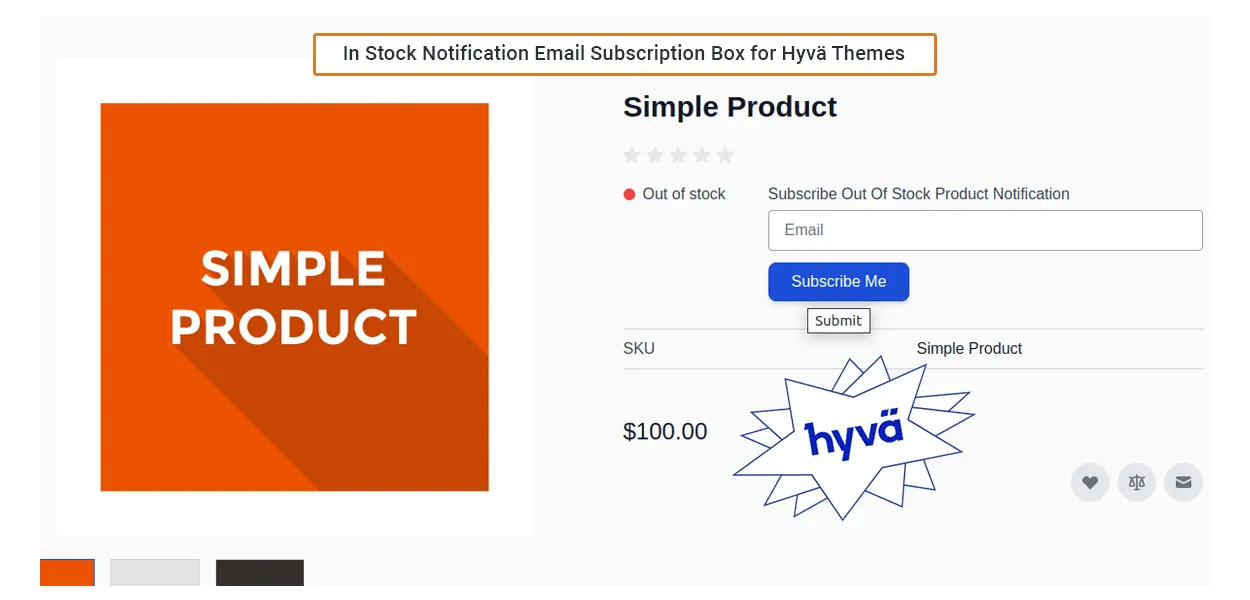Open the main Simple Product image
The height and width of the screenshot is (600, 1250).
pos(294,297)
